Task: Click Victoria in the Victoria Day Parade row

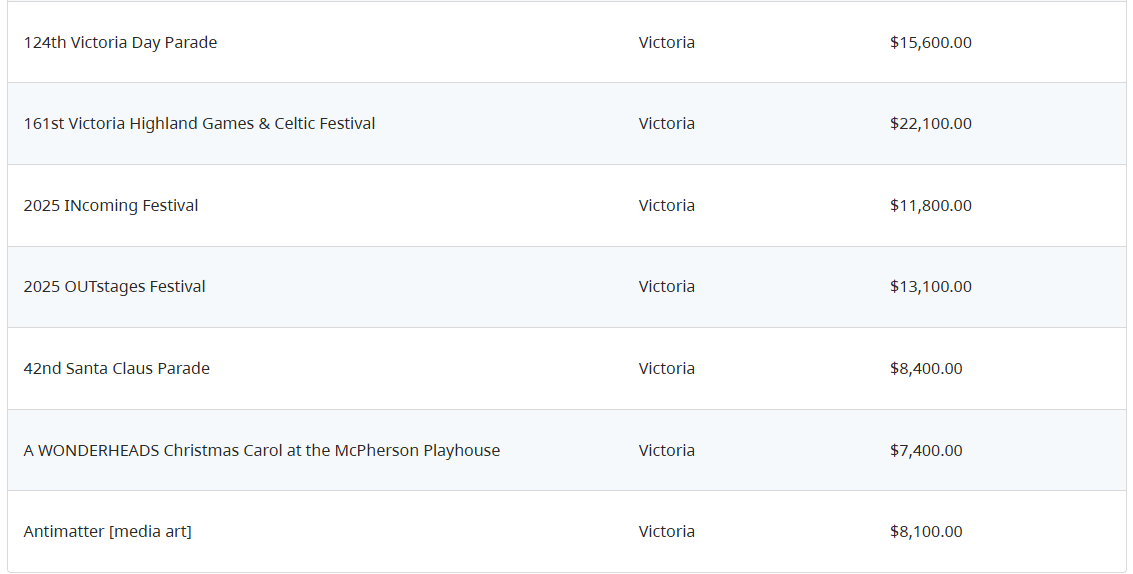Action: pyautogui.click(x=667, y=43)
